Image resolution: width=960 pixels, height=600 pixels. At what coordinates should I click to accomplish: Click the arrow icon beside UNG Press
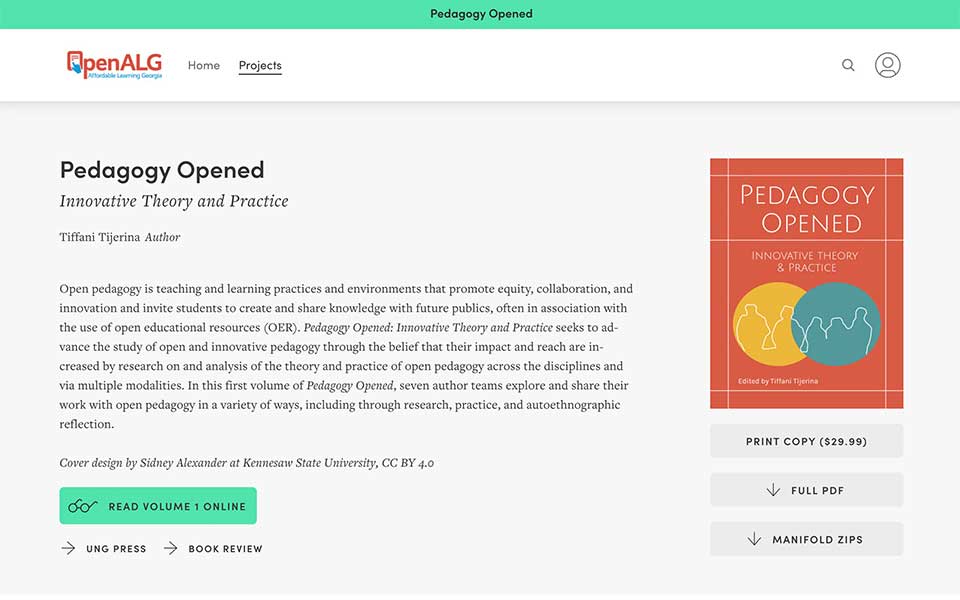[x=68, y=548]
